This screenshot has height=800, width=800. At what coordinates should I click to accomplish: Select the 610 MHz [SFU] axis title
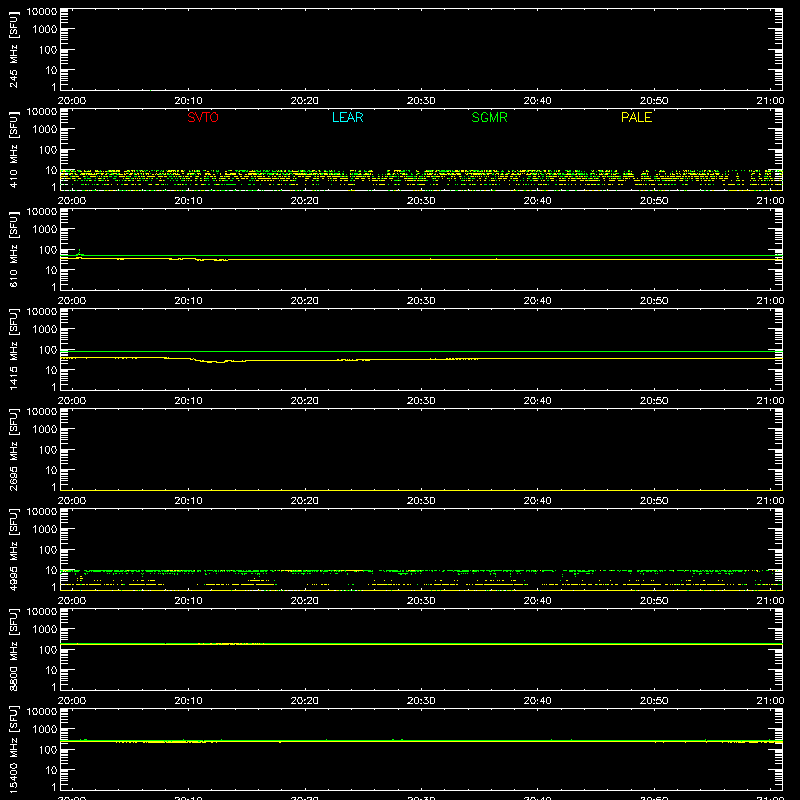tap(13, 249)
